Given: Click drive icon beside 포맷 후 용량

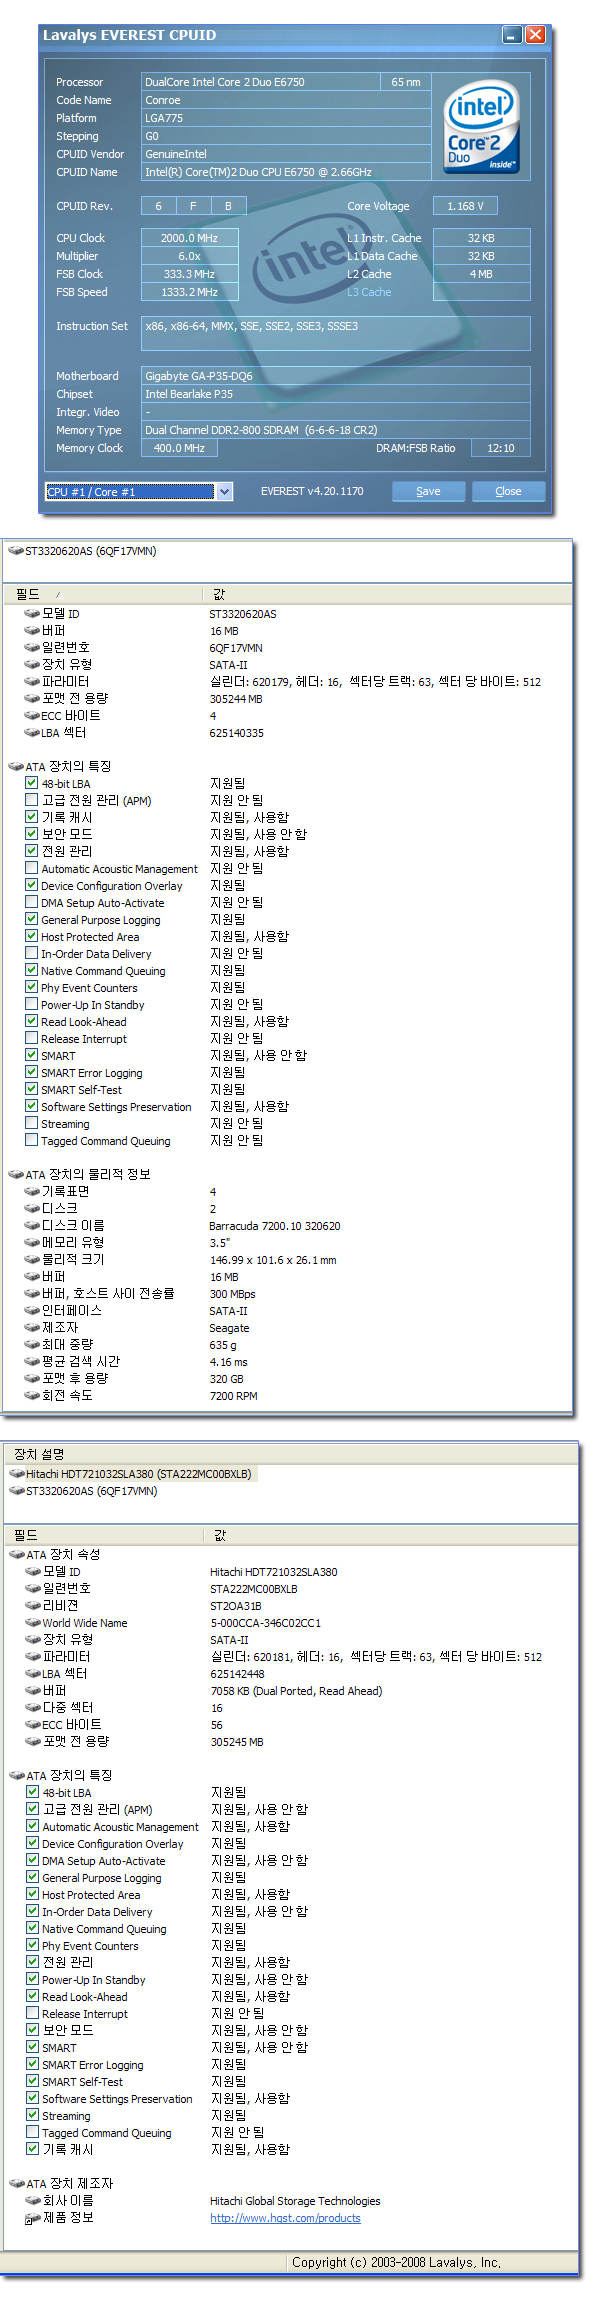Looking at the screenshot, I should pos(32,1379).
